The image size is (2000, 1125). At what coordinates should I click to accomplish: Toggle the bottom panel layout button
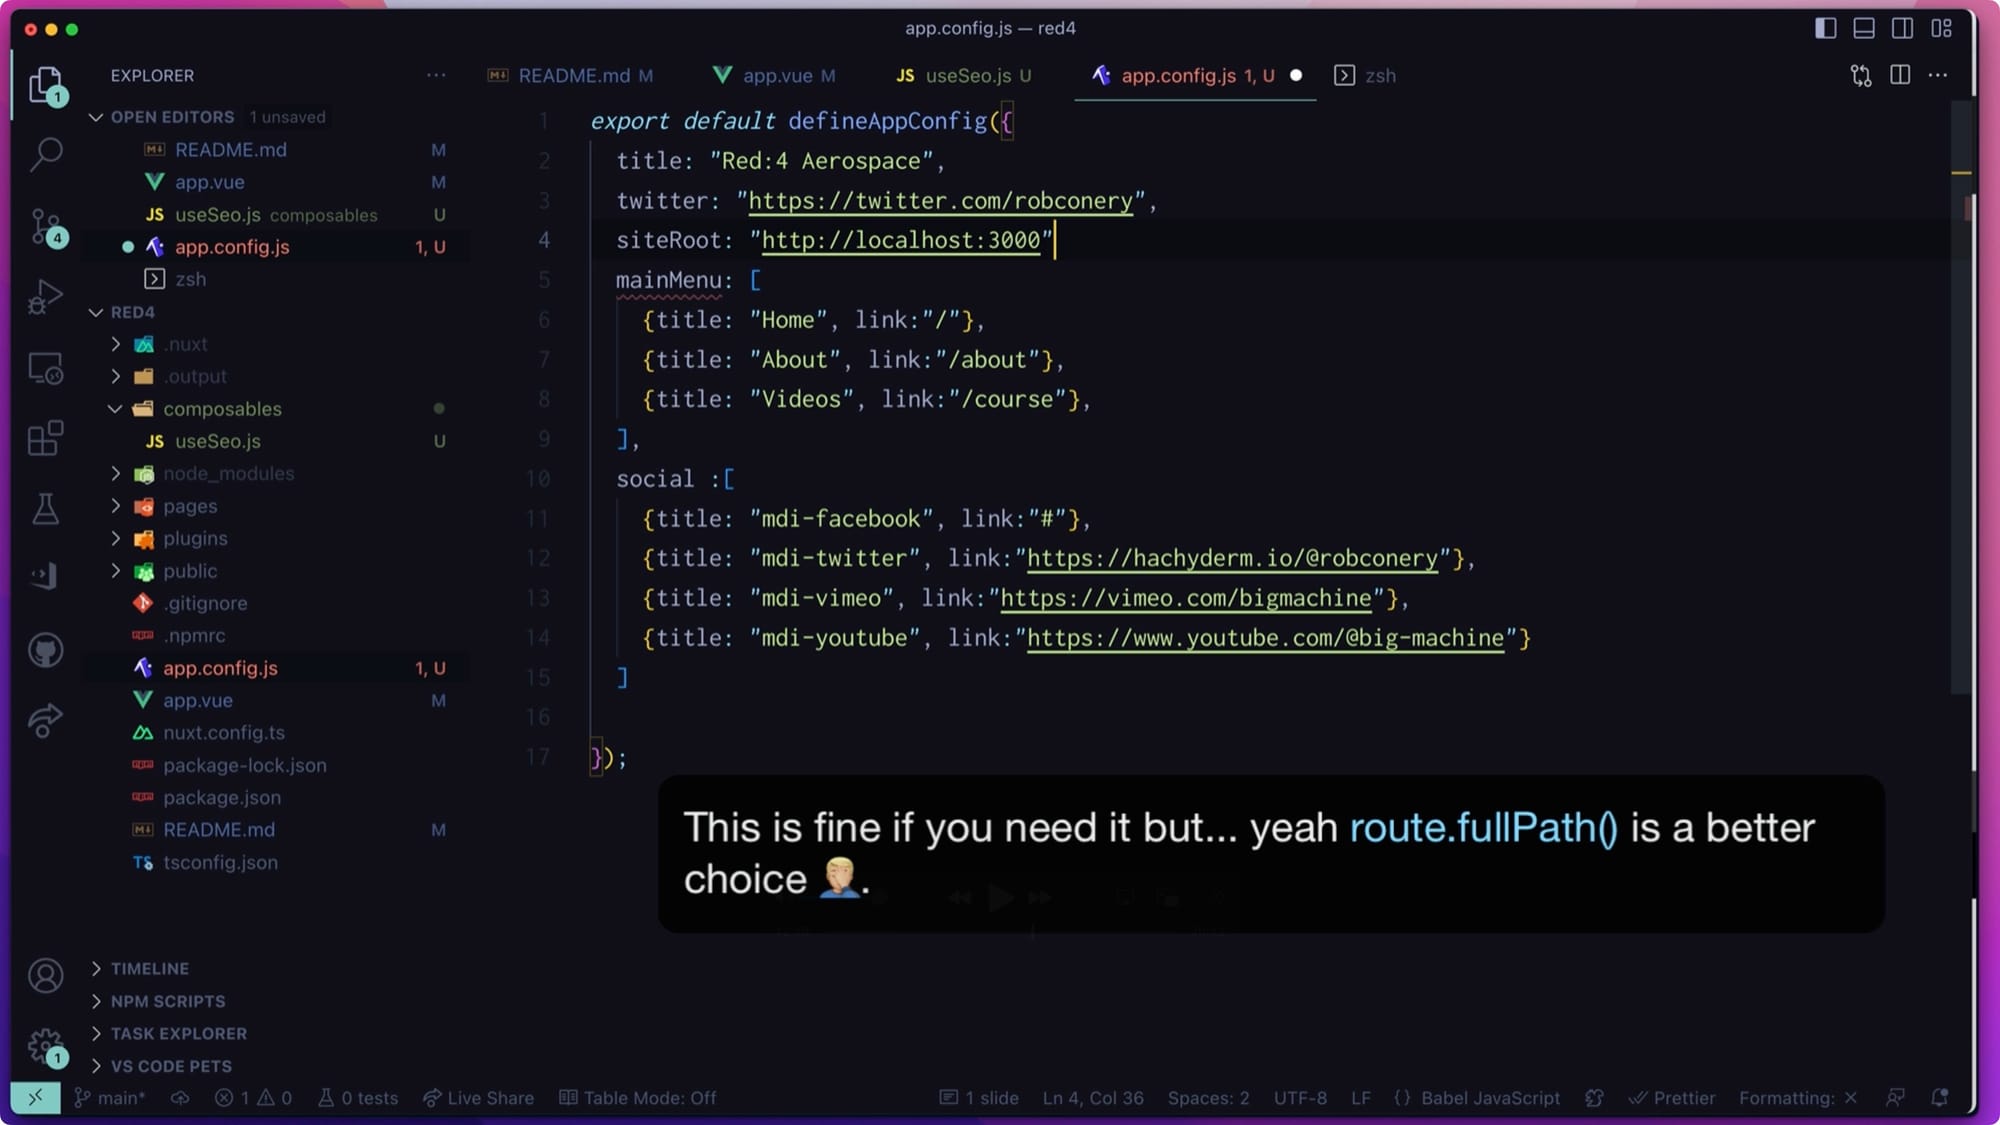pos(1864,28)
